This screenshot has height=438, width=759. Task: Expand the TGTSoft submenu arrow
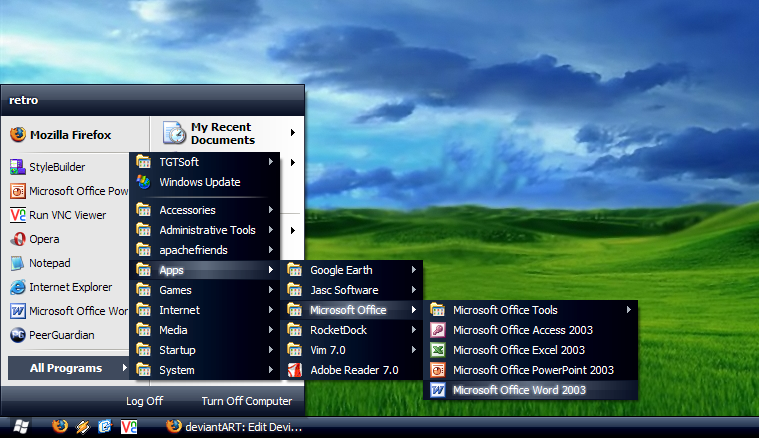[x=271, y=162]
